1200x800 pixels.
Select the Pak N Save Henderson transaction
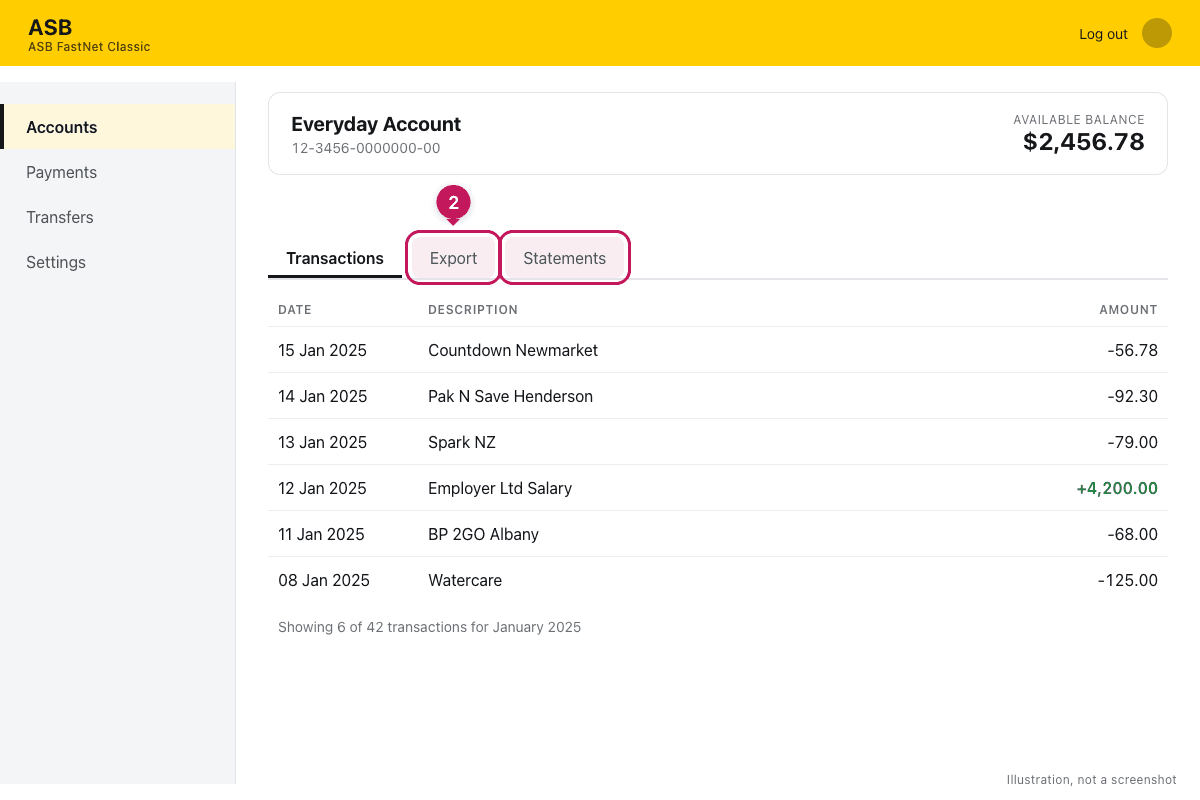(x=718, y=396)
